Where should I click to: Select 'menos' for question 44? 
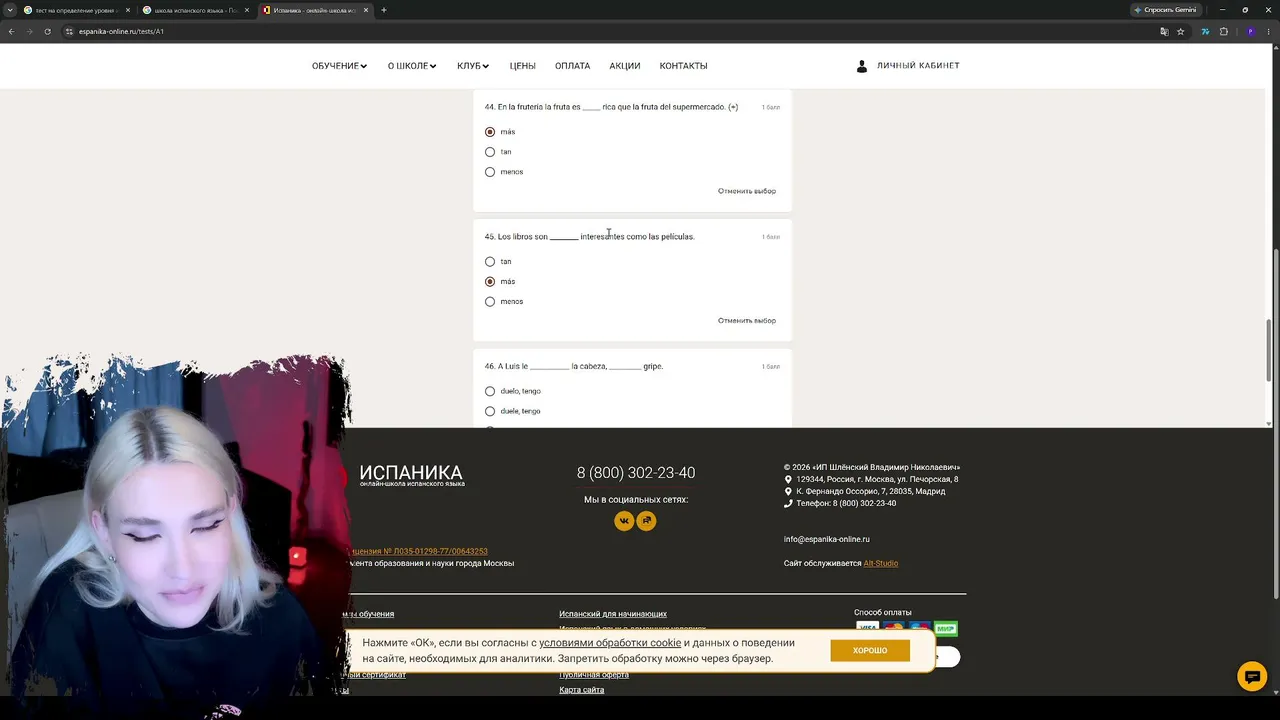(490, 172)
